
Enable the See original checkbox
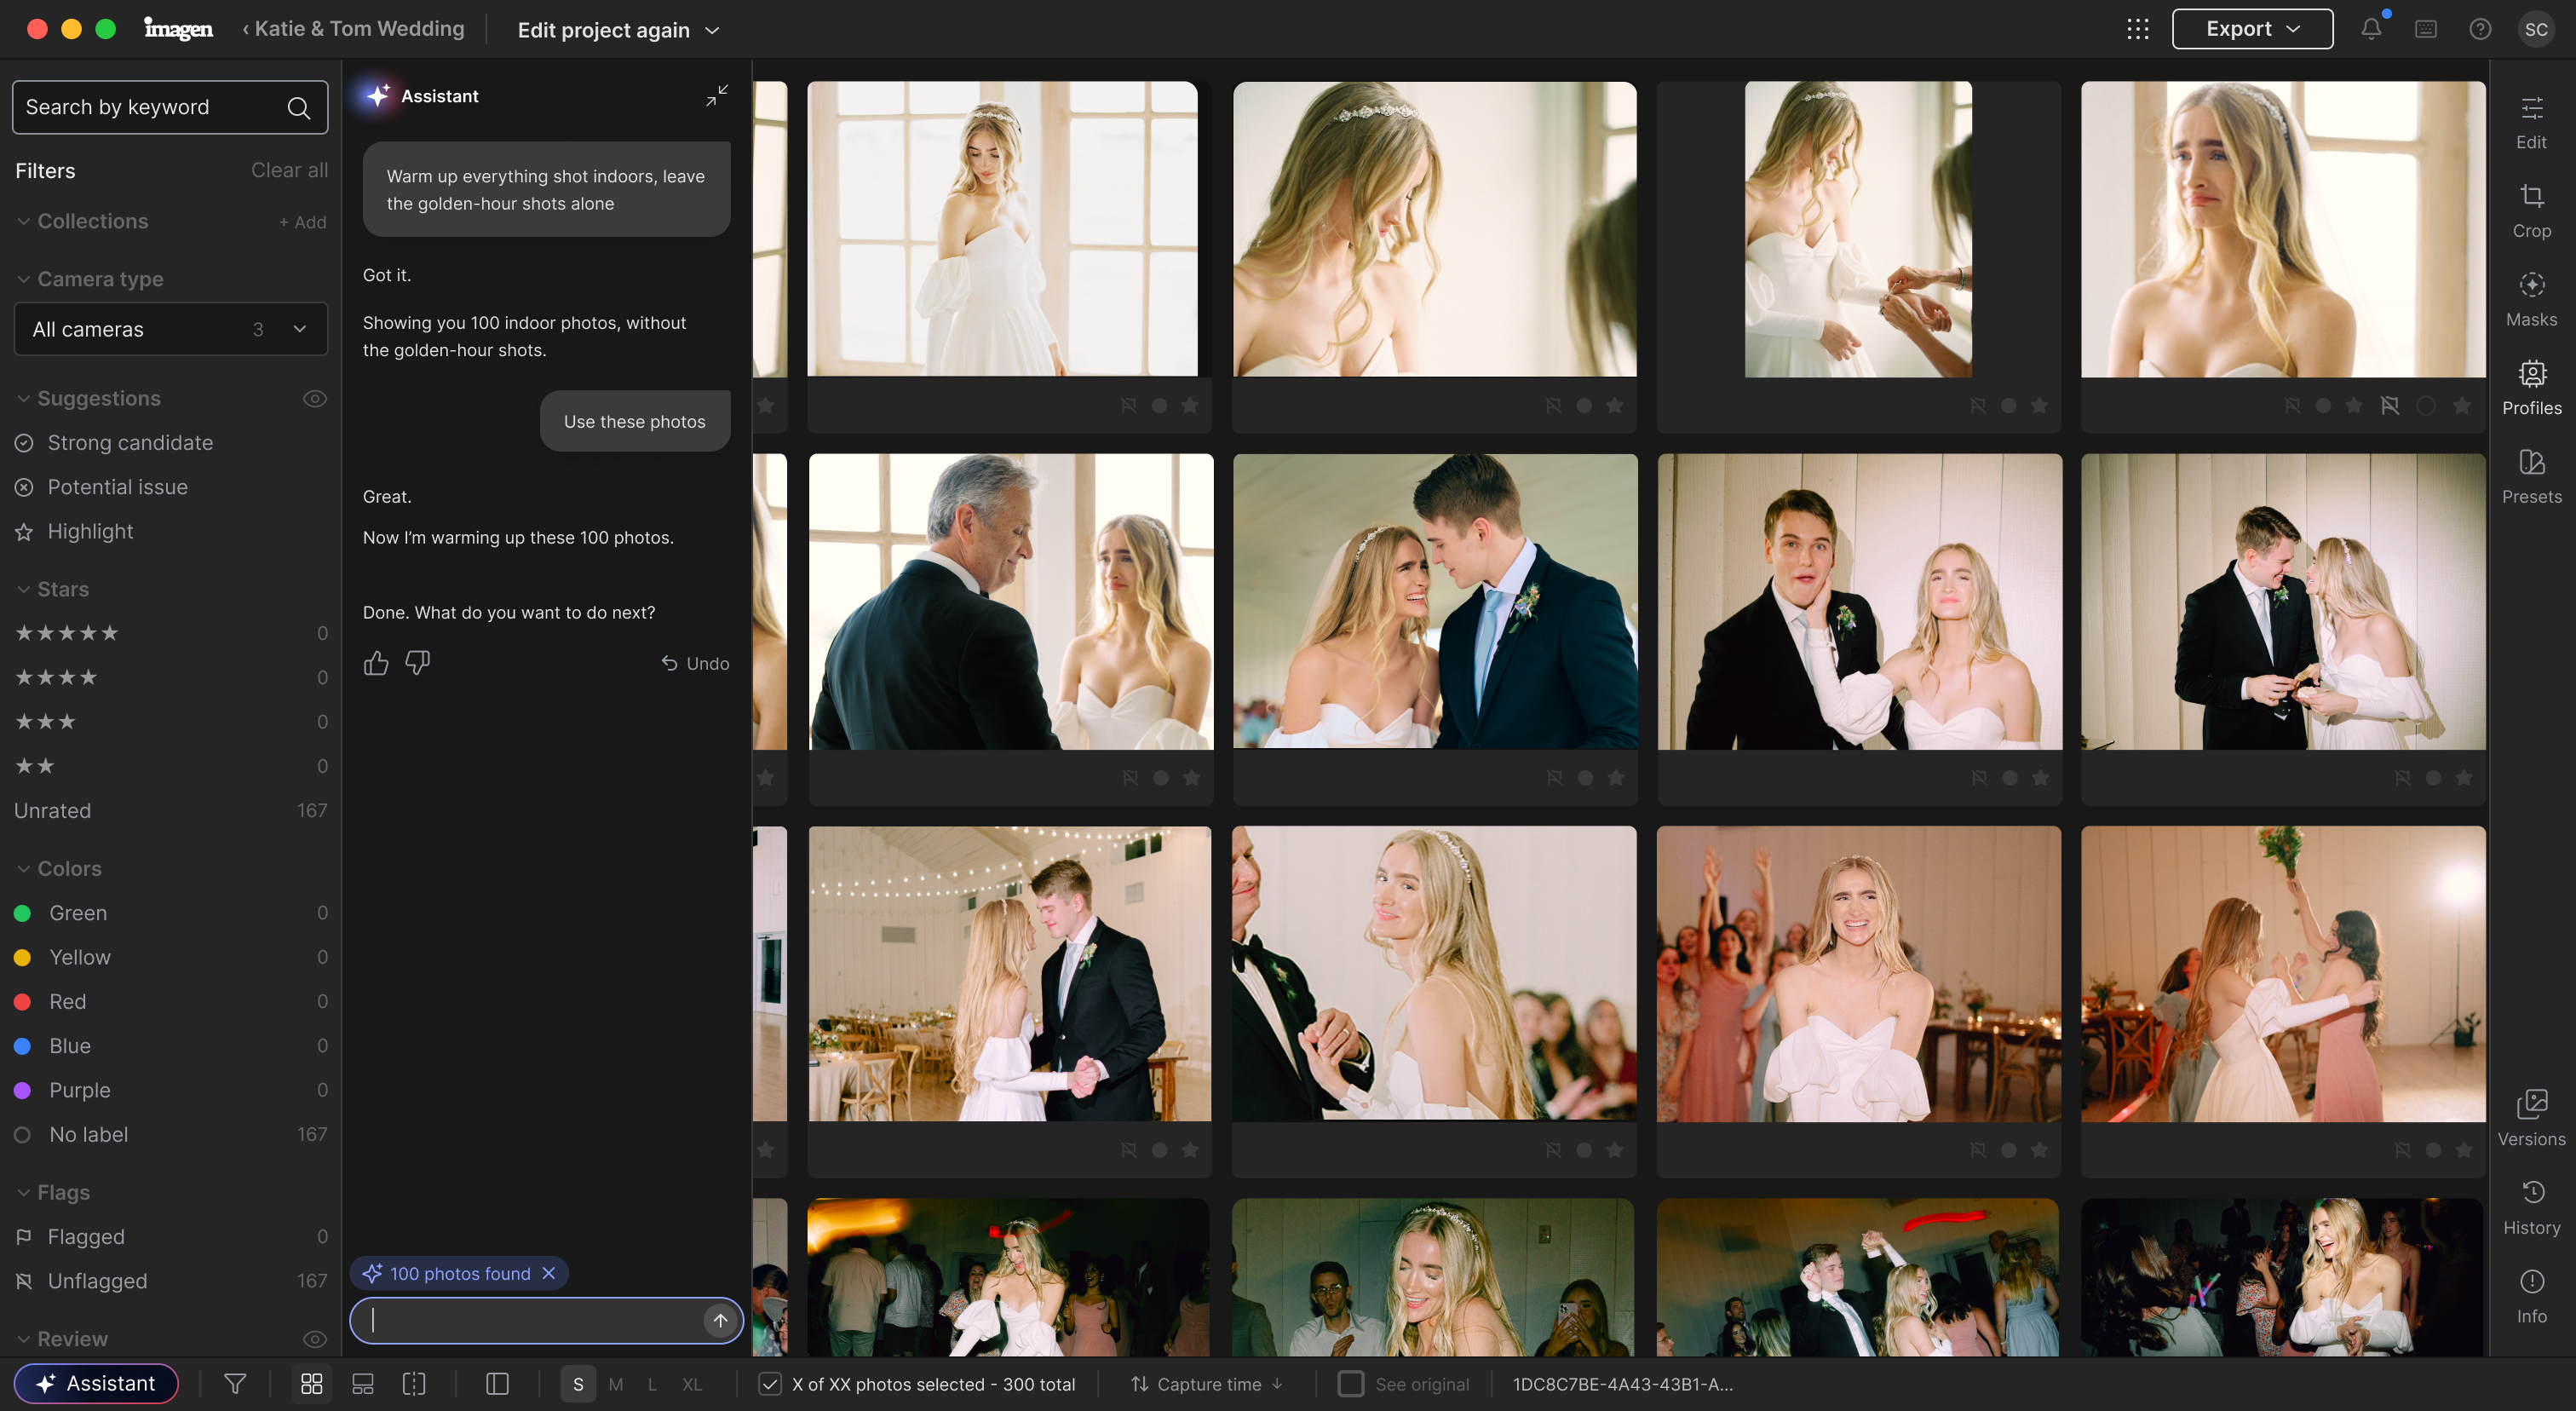point(1351,1384)
